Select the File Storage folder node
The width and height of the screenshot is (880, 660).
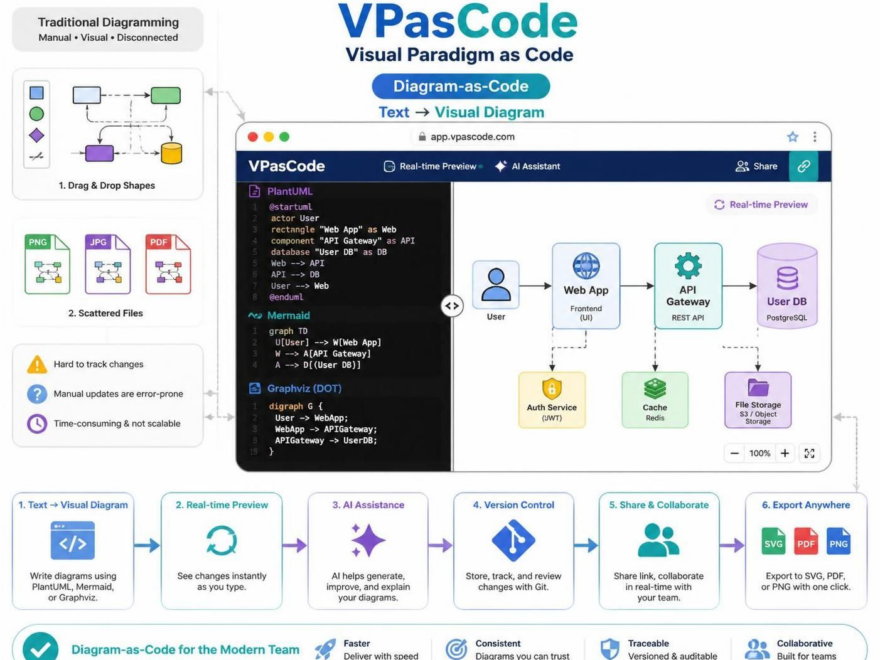[758, 400]
